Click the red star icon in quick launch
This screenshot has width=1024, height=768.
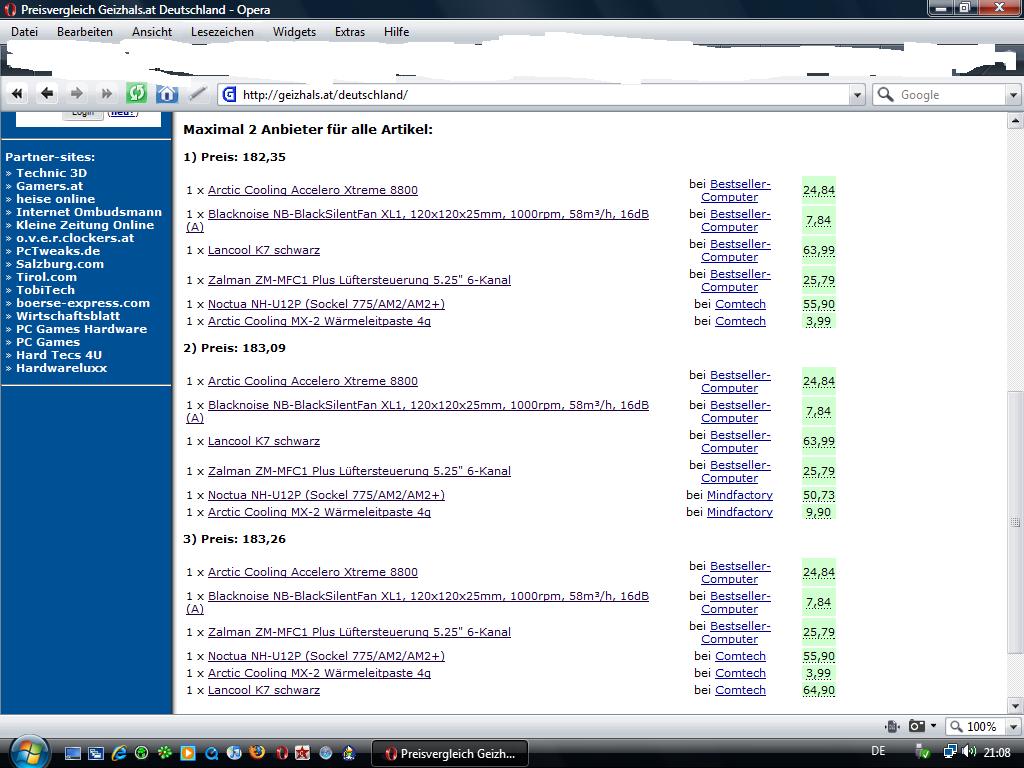302,753
